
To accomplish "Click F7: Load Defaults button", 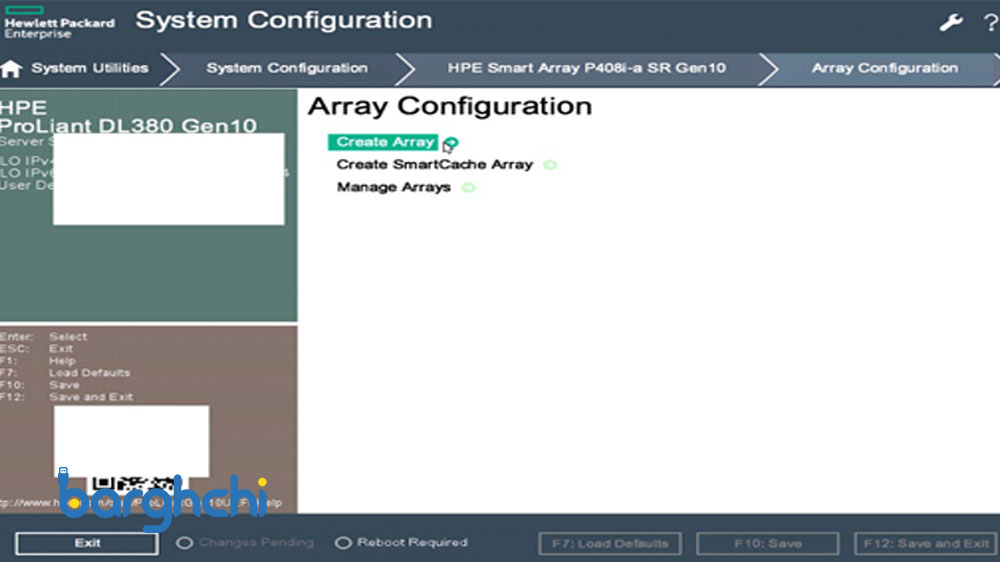I will click(x=609, y=544).
